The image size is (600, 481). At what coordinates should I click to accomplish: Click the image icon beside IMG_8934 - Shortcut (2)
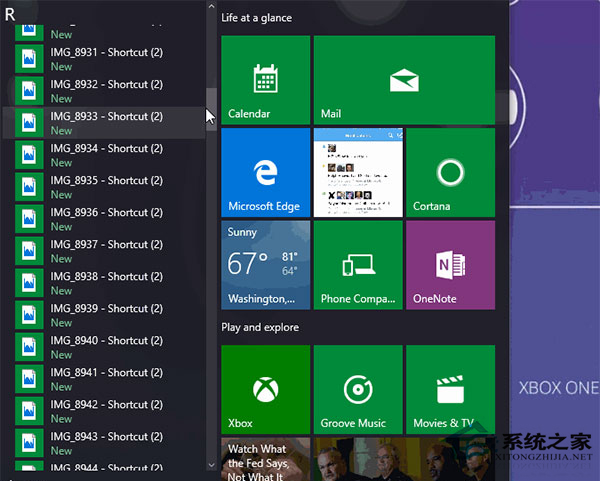pyautogui.click(x=29, y=155)
